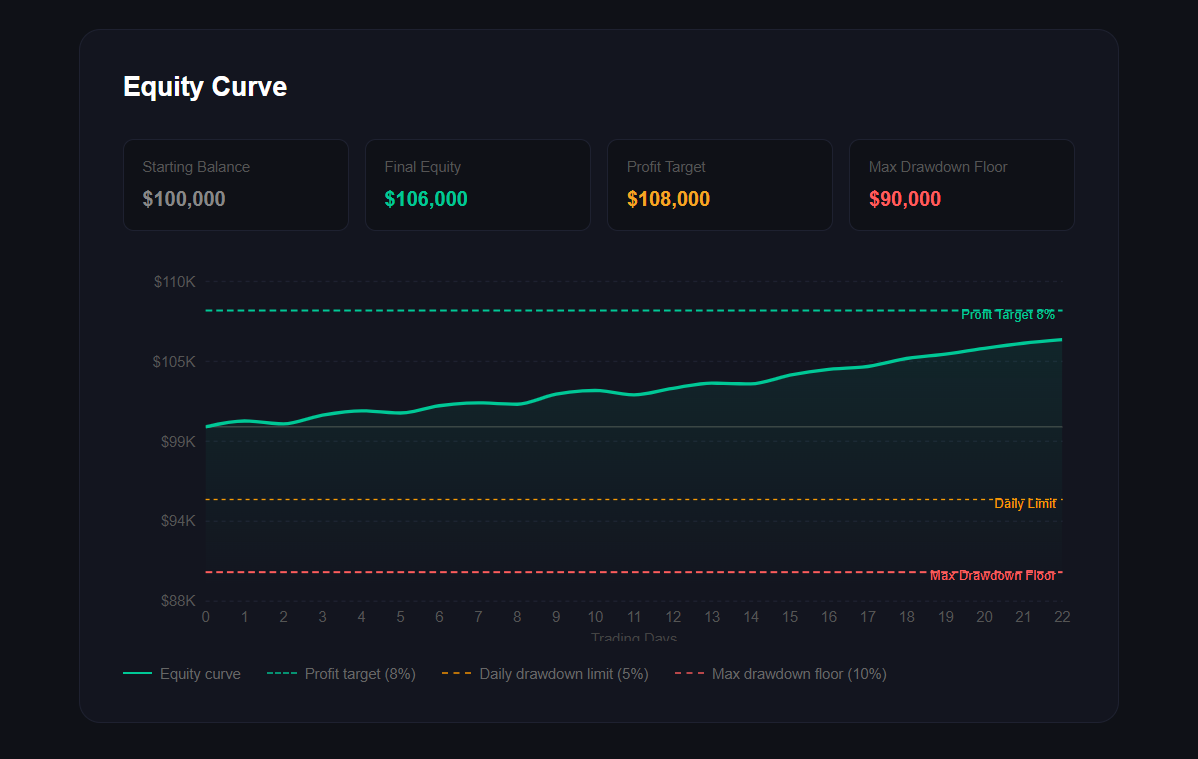Toggle Daily drawdown limit (5%) legend entry
1198x759 pixels.
546,673
